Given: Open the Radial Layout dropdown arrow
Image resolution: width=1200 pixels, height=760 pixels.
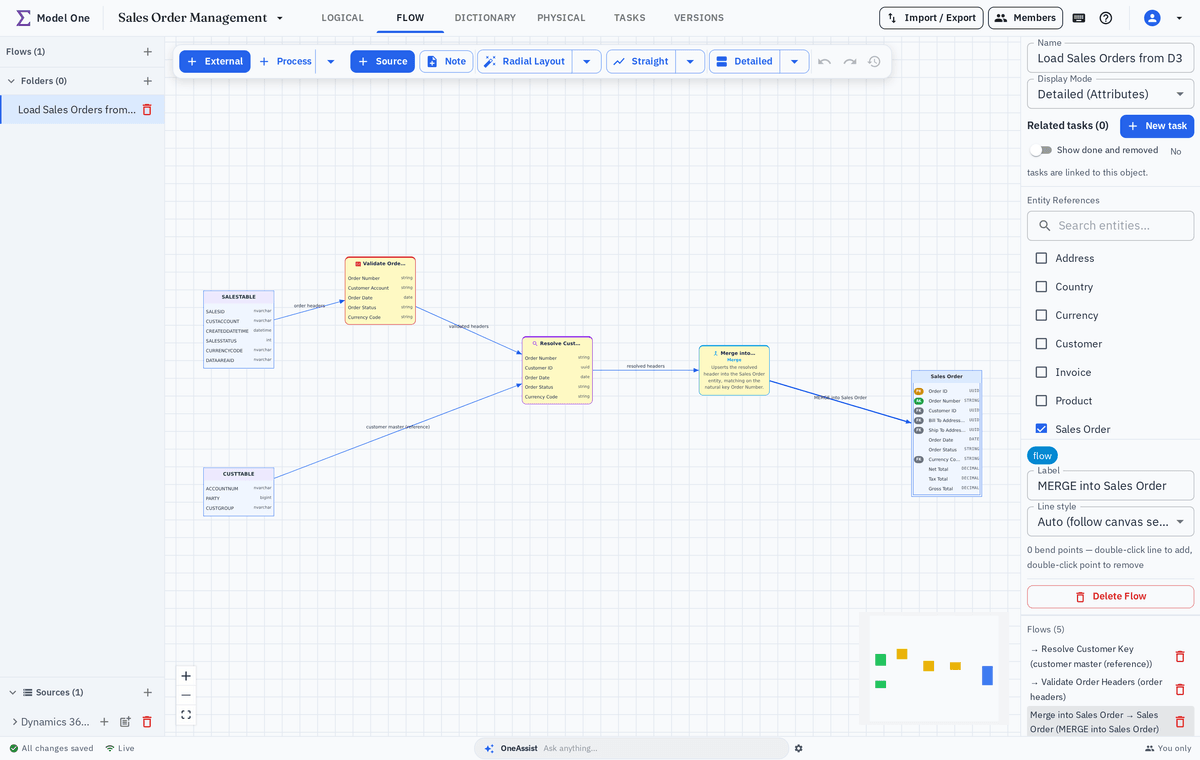Looking at the screenshot, I should [587, 61].
